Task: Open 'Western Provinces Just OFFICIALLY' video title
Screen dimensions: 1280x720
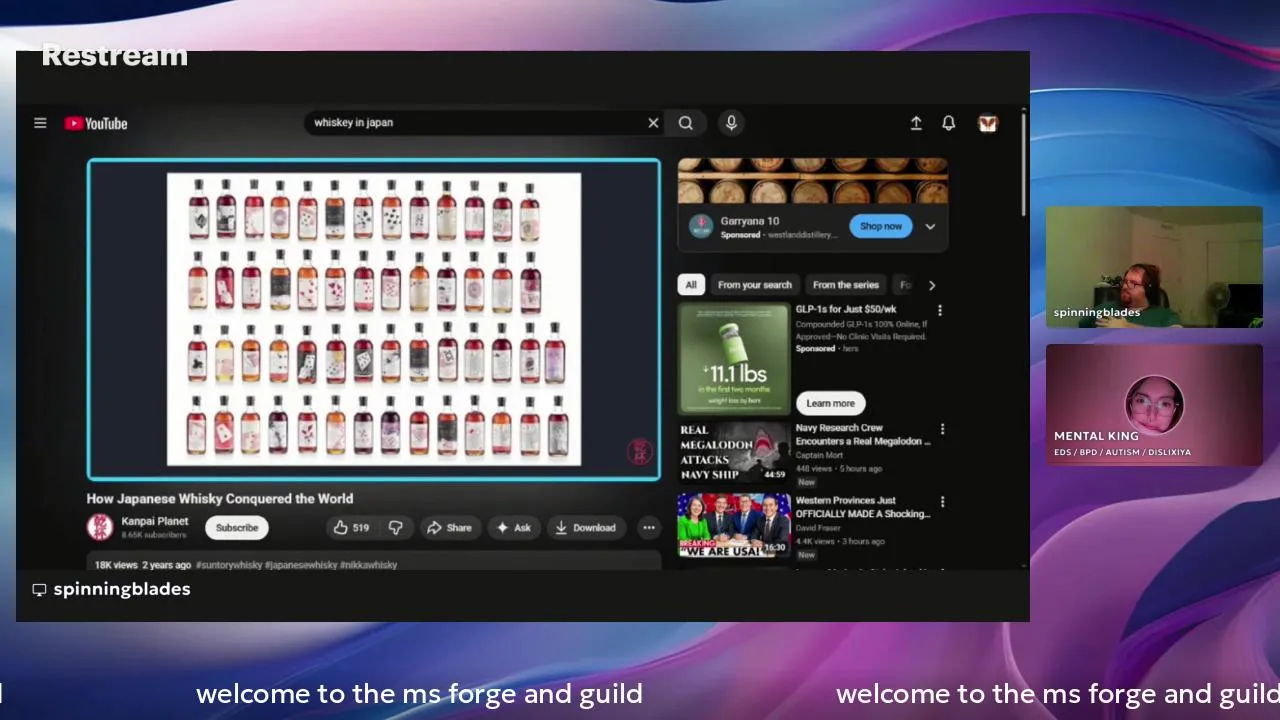Action: (863, 507)
